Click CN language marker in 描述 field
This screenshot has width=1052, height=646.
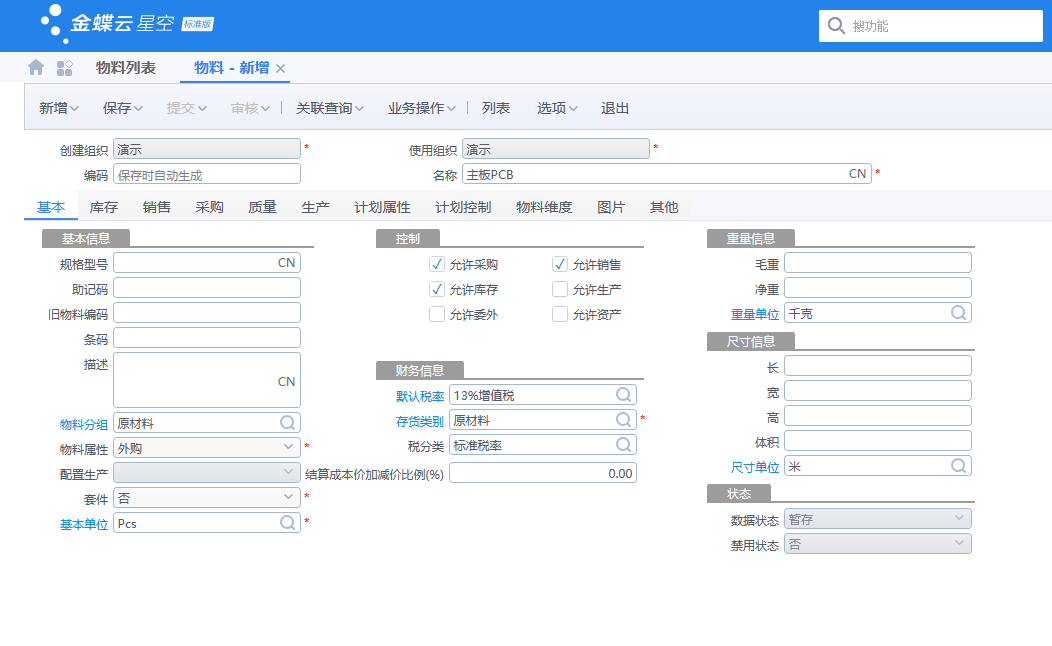click(x=286, y=382)
